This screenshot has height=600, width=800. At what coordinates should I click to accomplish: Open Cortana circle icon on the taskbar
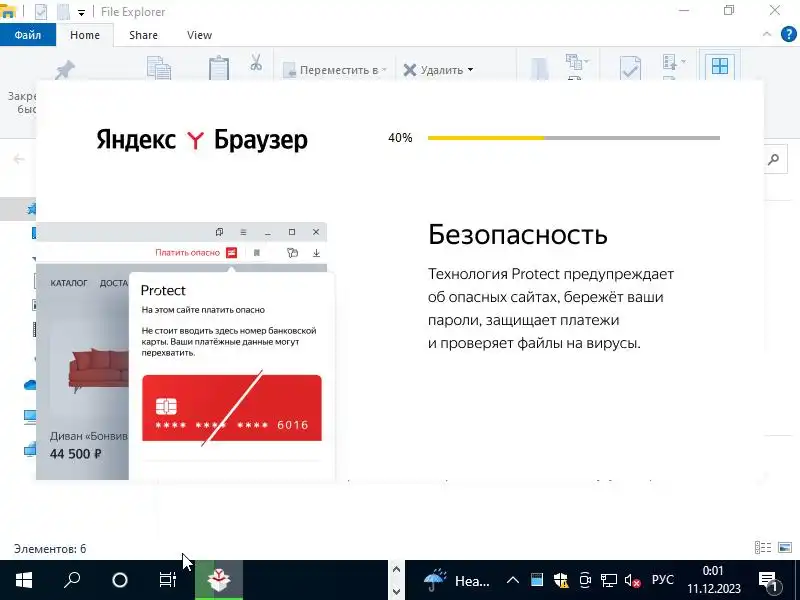pos(120,580)
